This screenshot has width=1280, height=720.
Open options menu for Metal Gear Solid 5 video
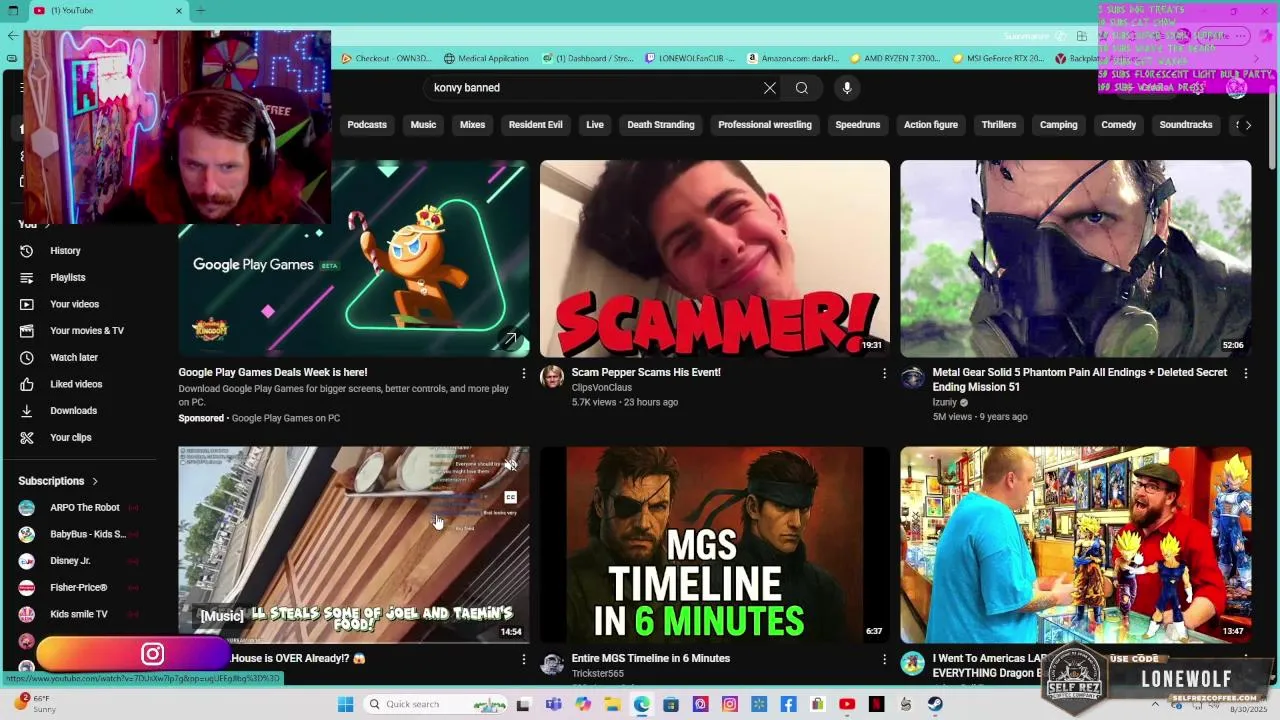pos(1245,373)
